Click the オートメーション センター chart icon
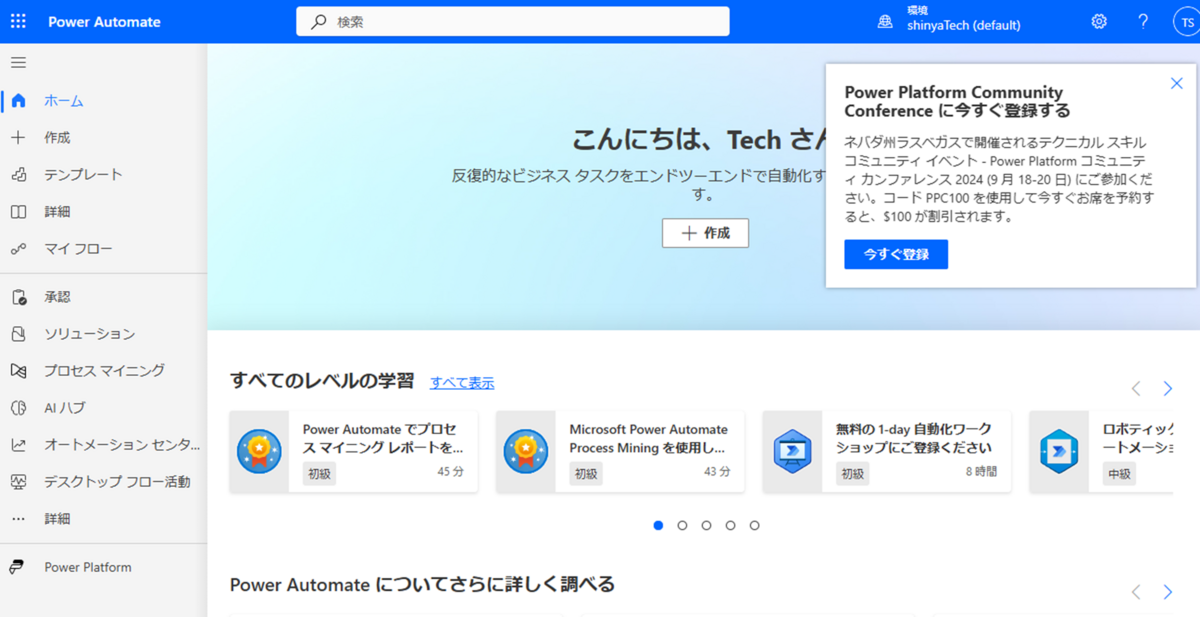 pyautogui.click(x=18, y=445)
